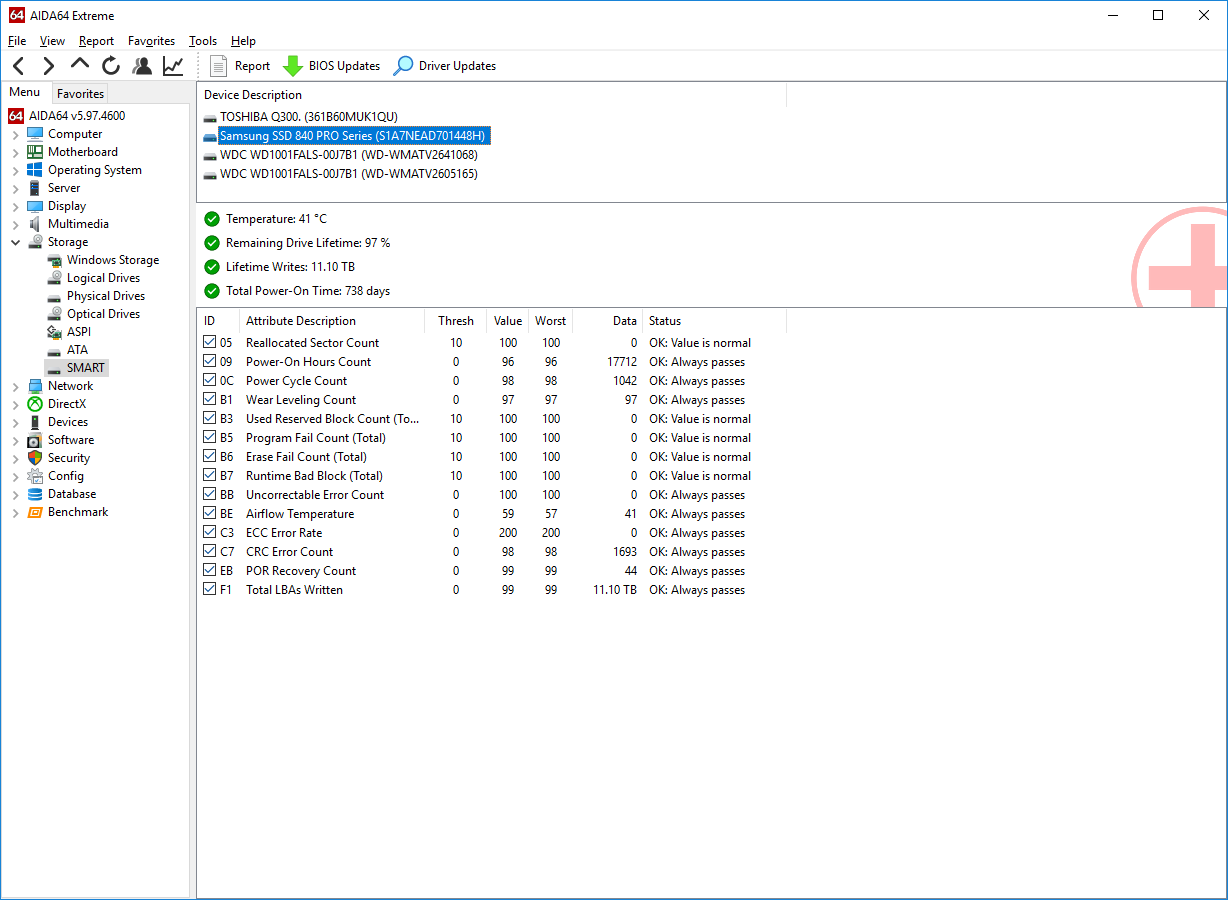Click the Driver Updates button label

click(457, 66)
